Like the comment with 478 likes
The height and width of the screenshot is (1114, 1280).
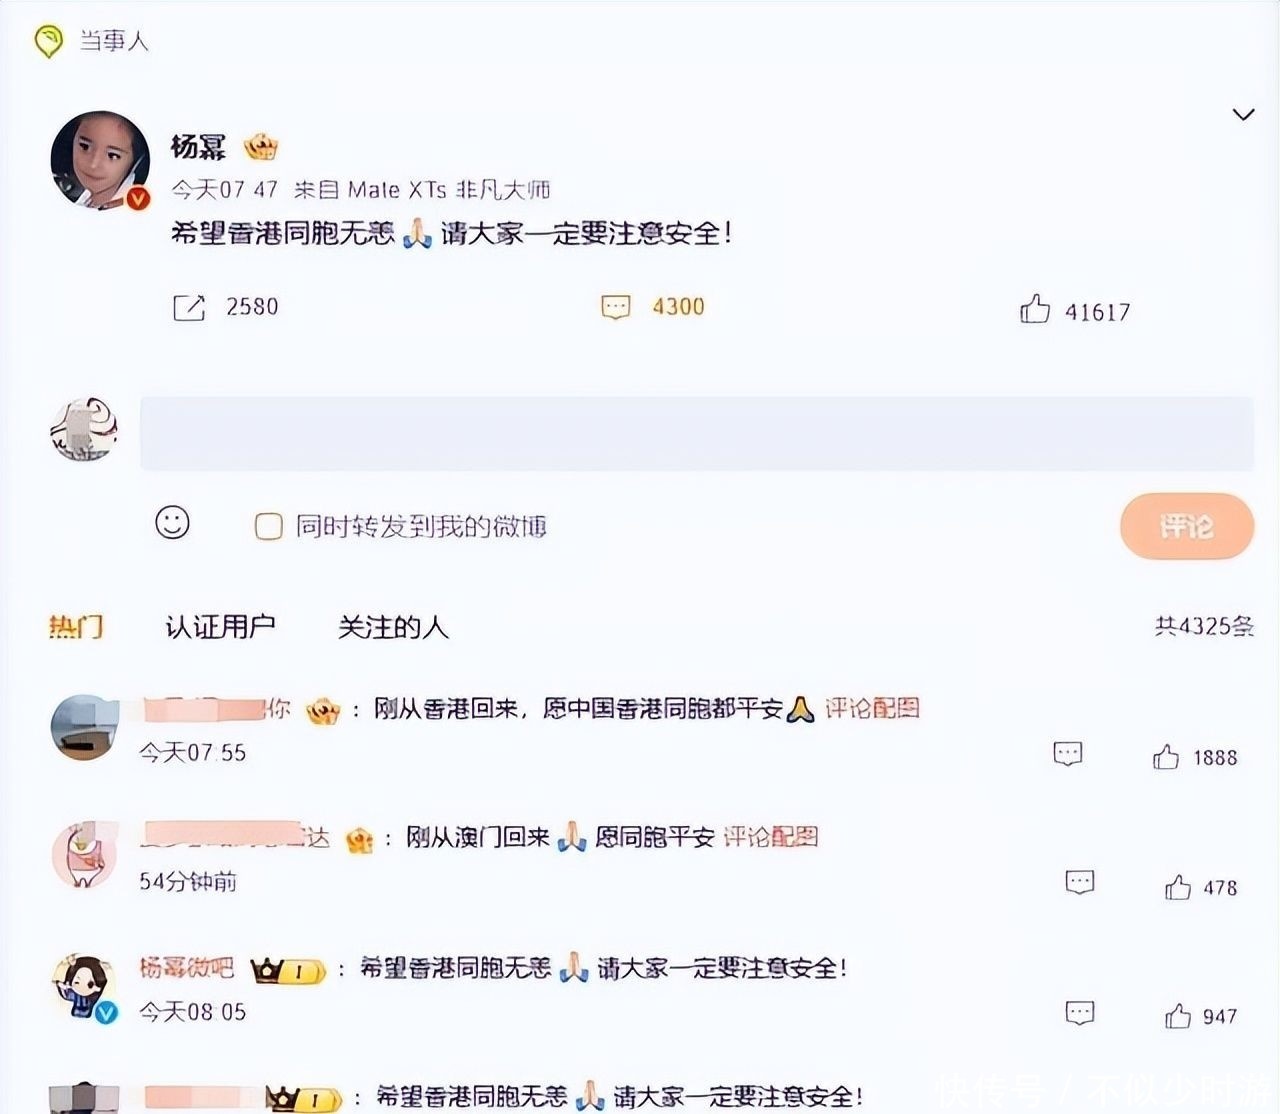point(1178,887)
